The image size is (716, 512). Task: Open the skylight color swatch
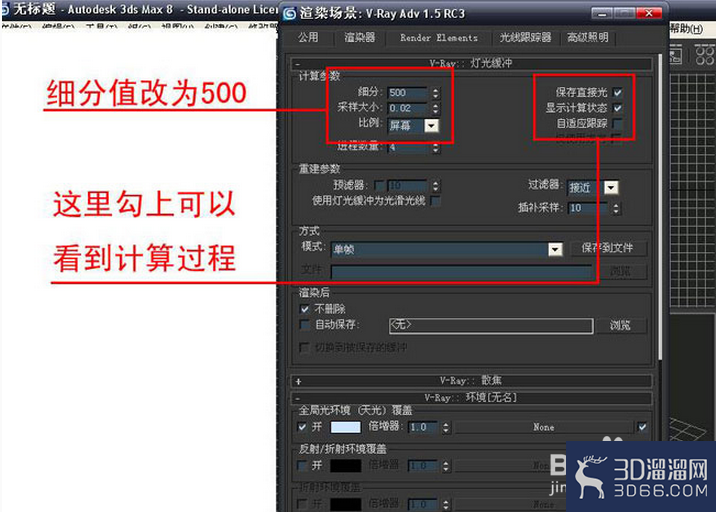tap(345, 428)
